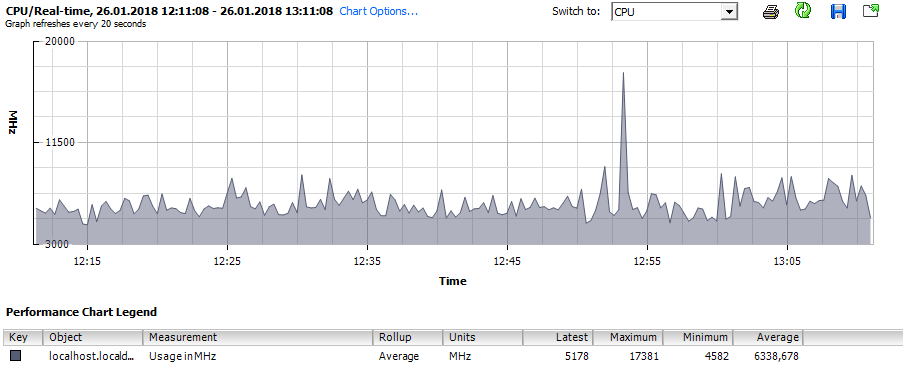Sort legend by Measurement column header

point(258,337)
